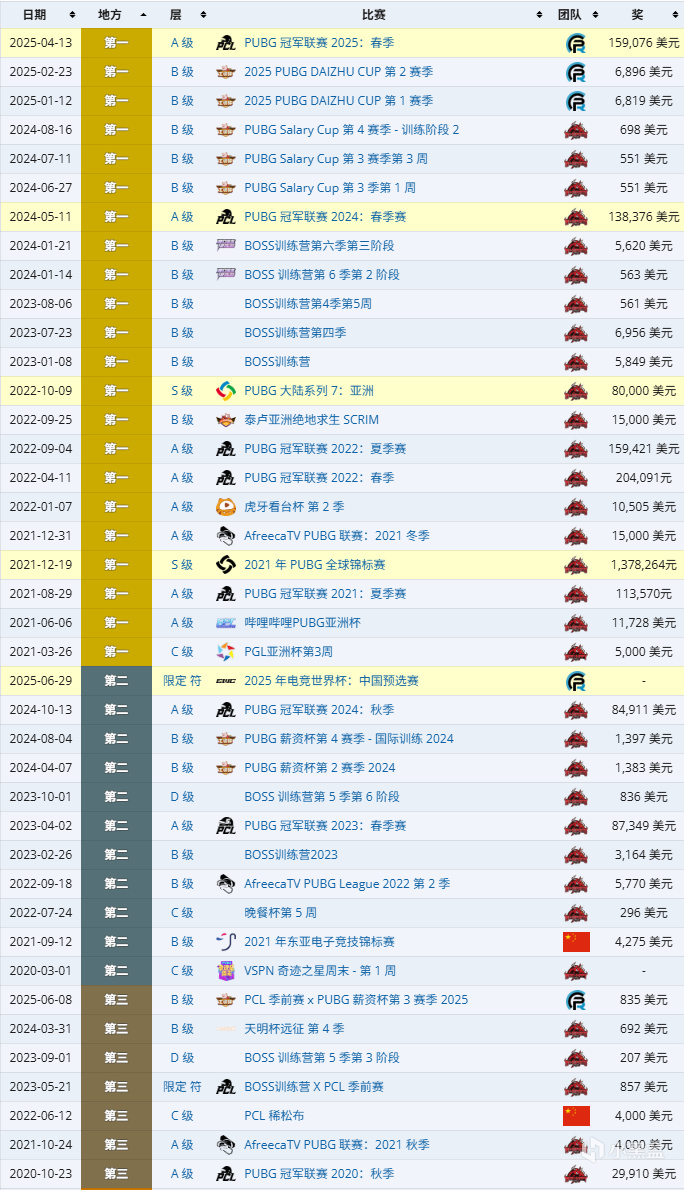Click China flag in 2021-09-12 row

(576, 942)
